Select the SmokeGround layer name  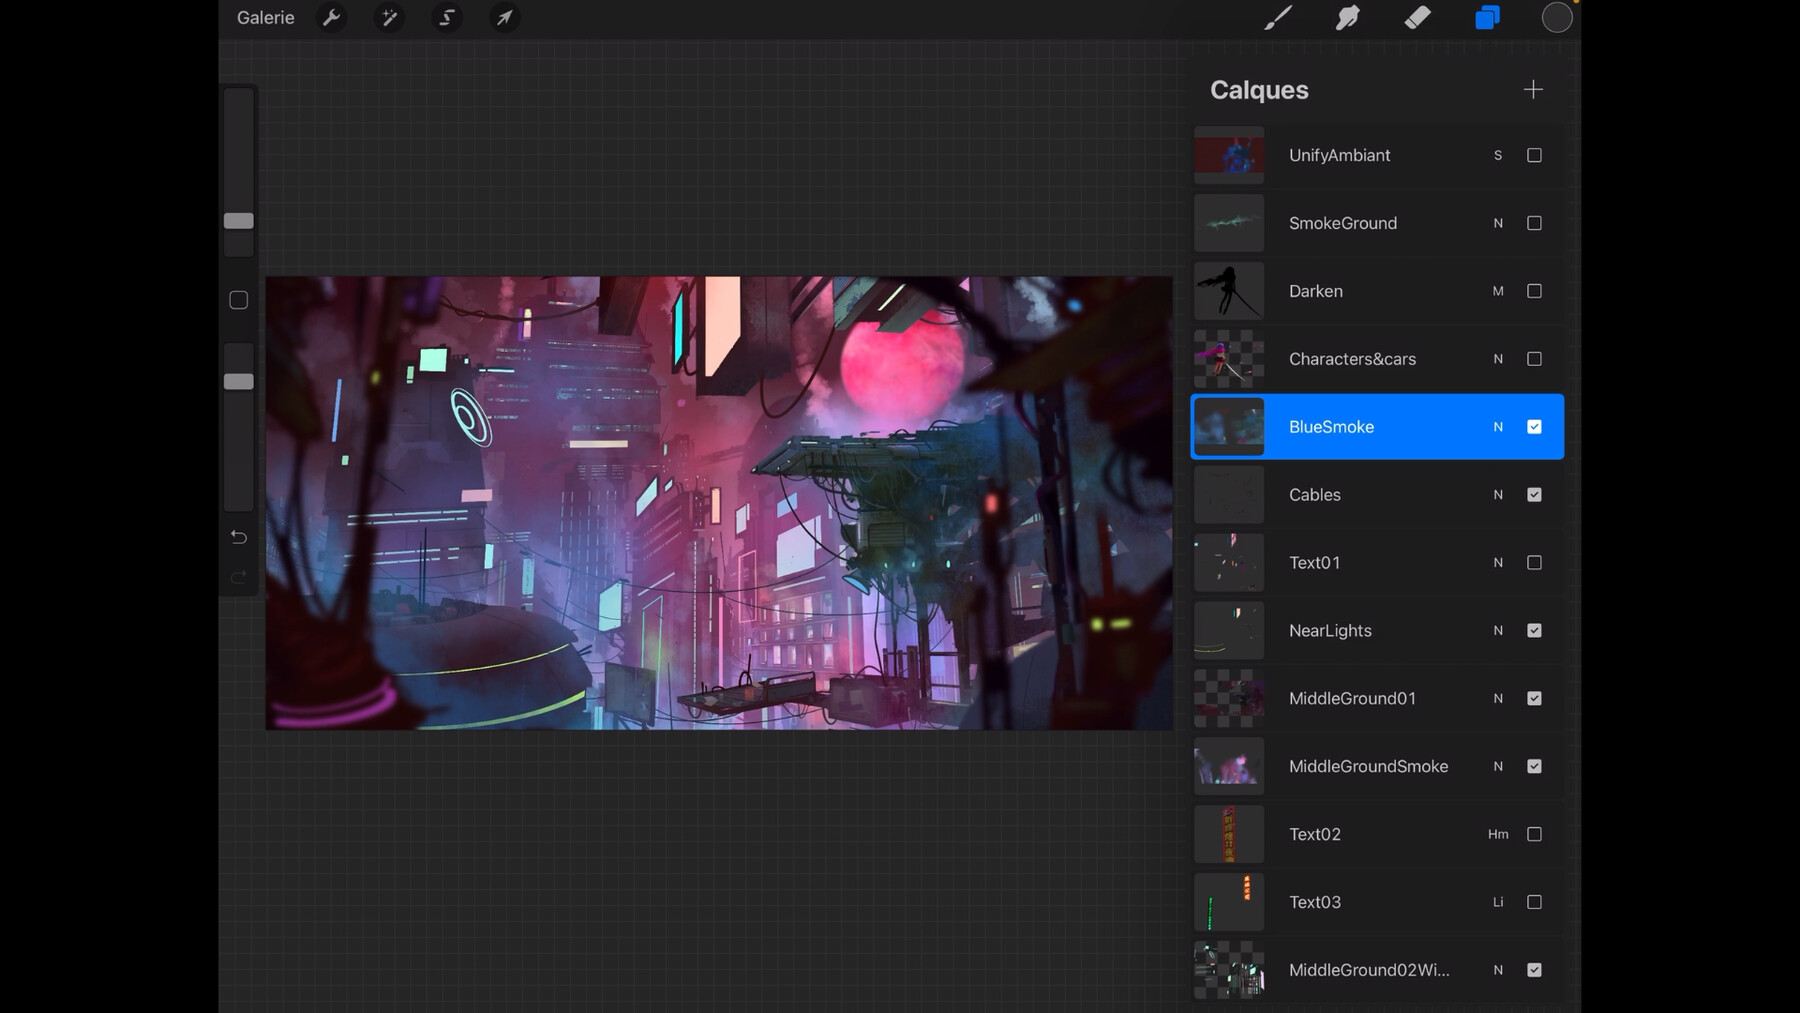coord(1343,223)
